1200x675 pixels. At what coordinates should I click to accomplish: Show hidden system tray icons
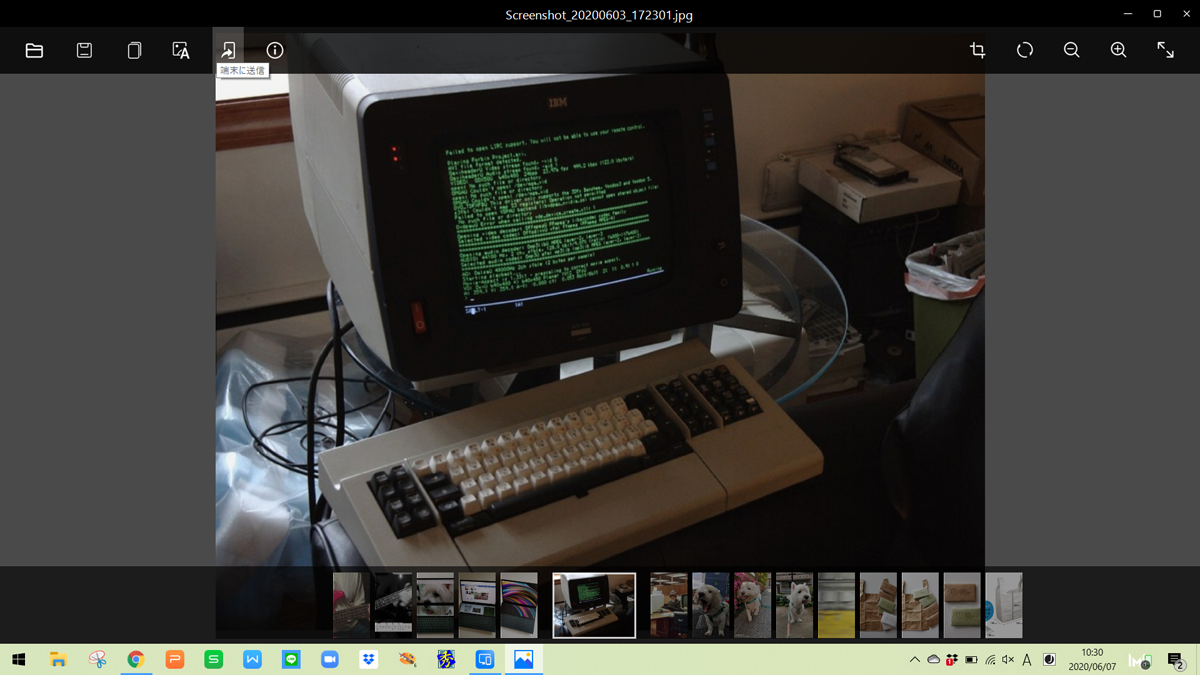click(914, 660)
